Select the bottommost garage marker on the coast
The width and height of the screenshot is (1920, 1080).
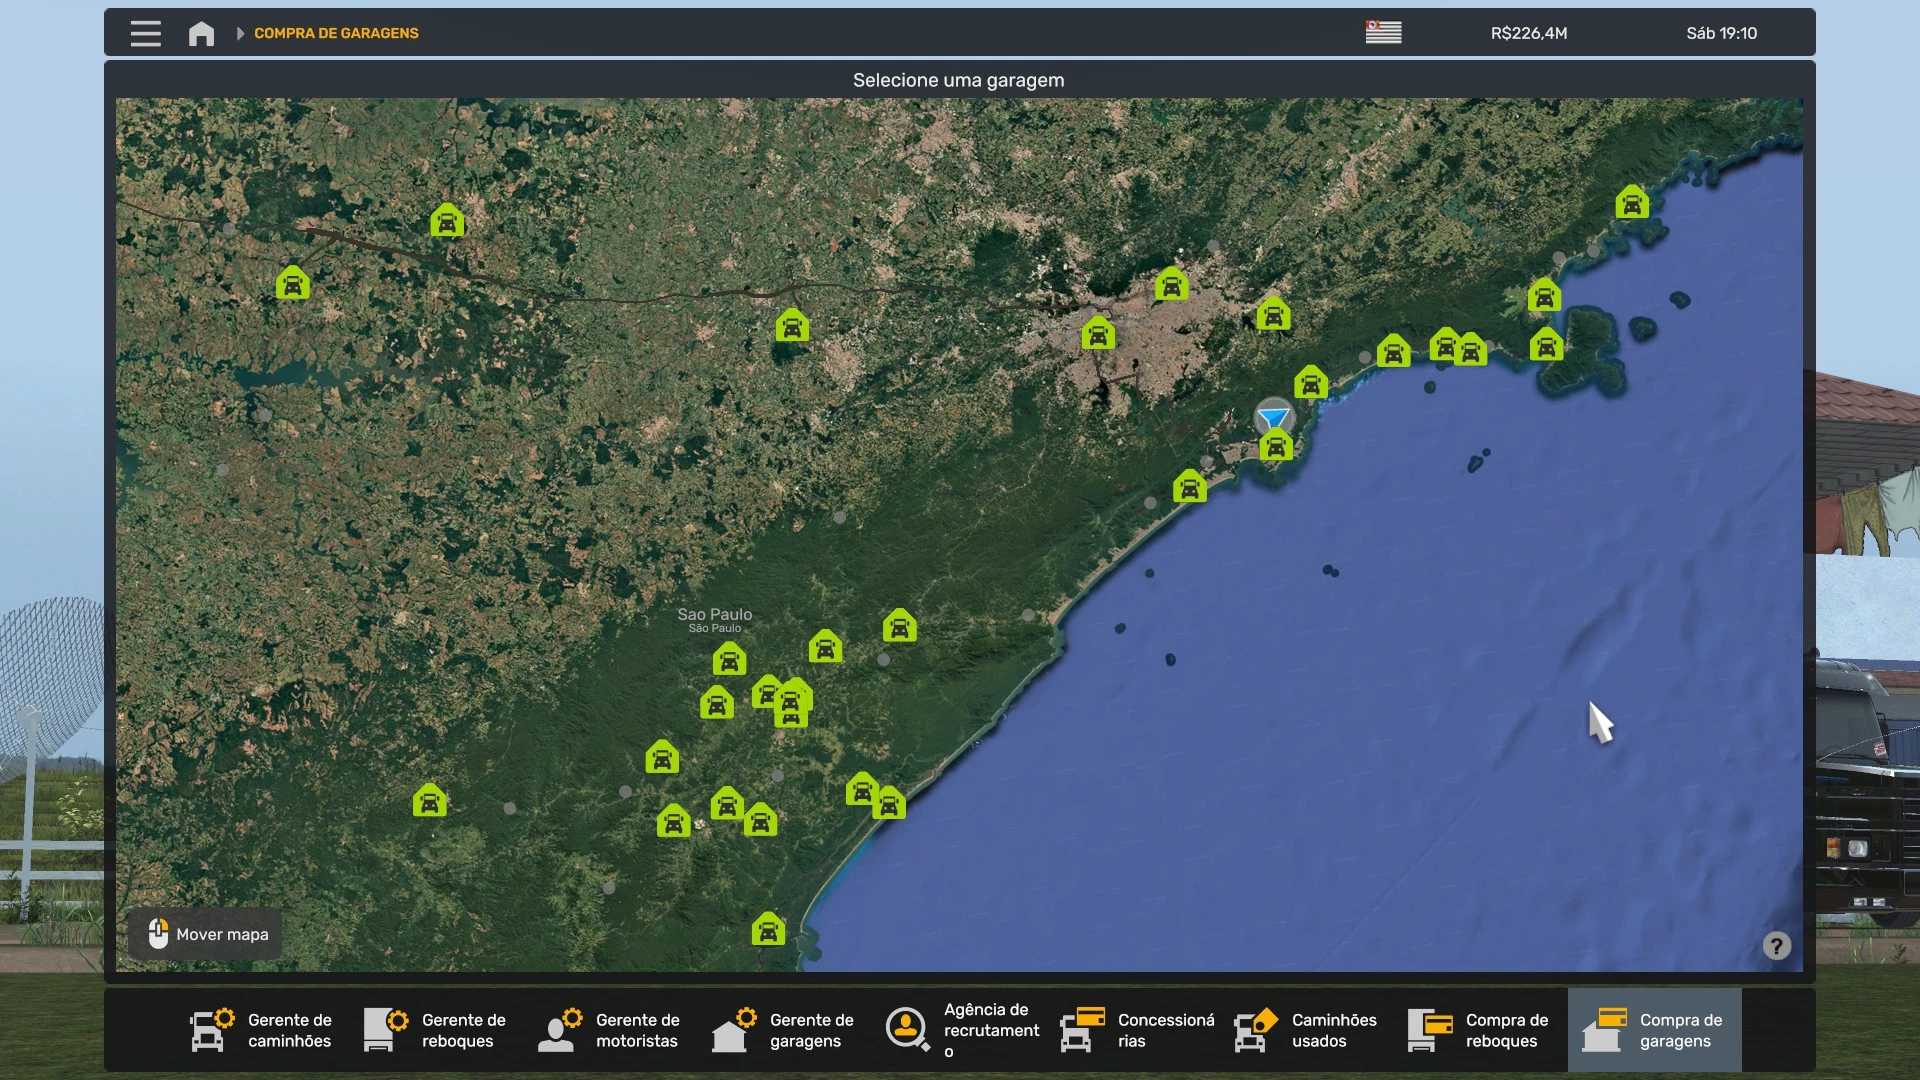tap(768, 930)
